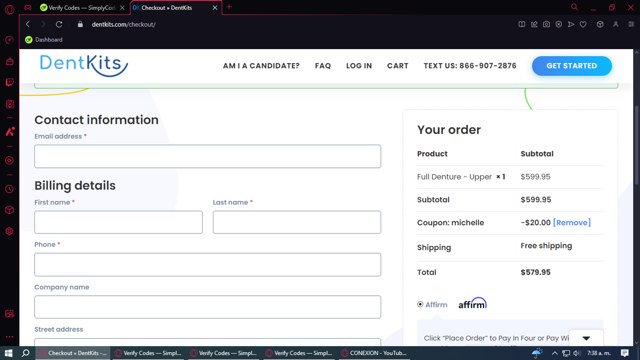Select the Affirm payment radio button
Screen dimensions: 640x360
click(420, 304)
